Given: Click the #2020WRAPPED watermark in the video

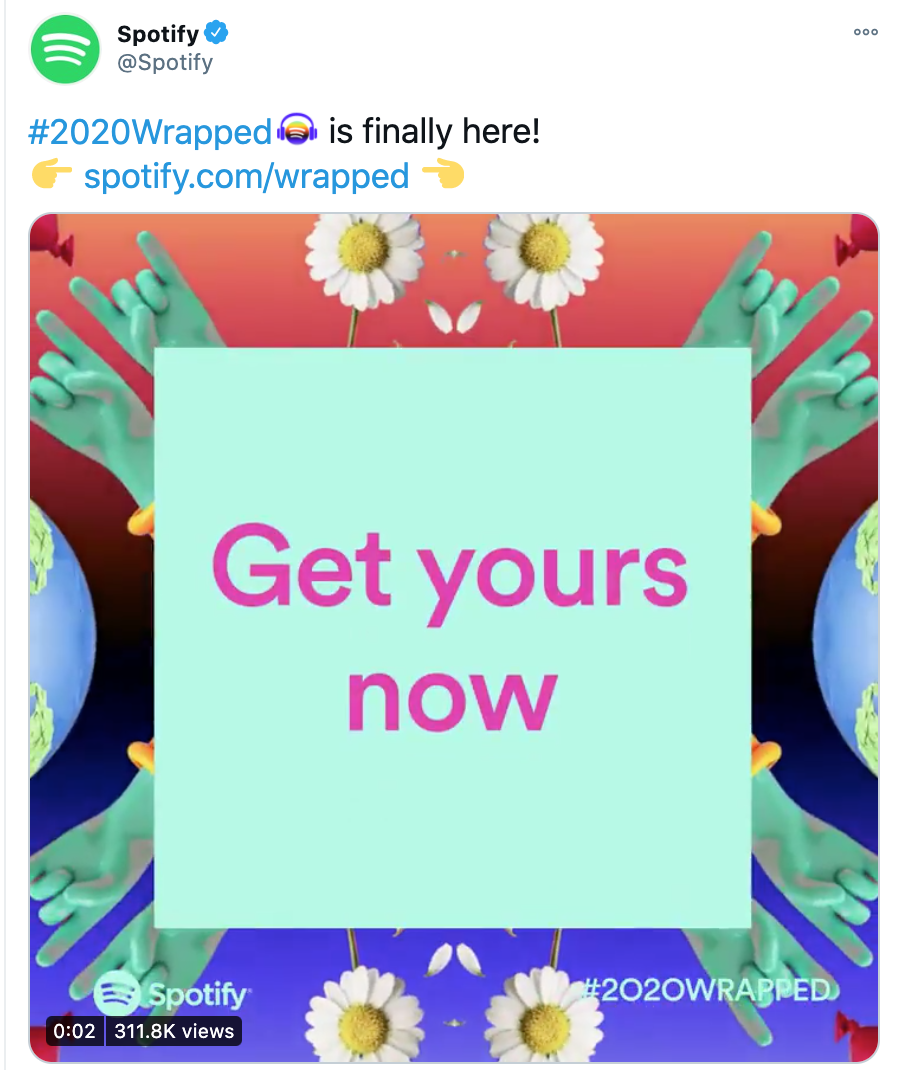Looking at the screenshot, I should point(706,990).
